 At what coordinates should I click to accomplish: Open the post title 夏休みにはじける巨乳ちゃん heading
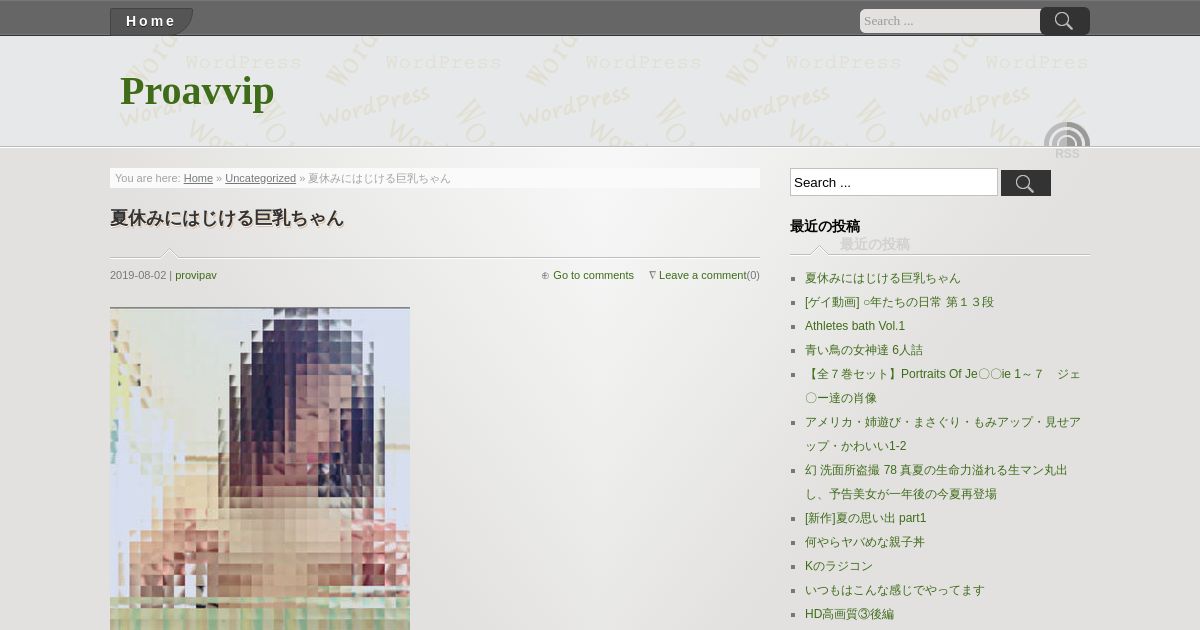(x=227, y=217)
